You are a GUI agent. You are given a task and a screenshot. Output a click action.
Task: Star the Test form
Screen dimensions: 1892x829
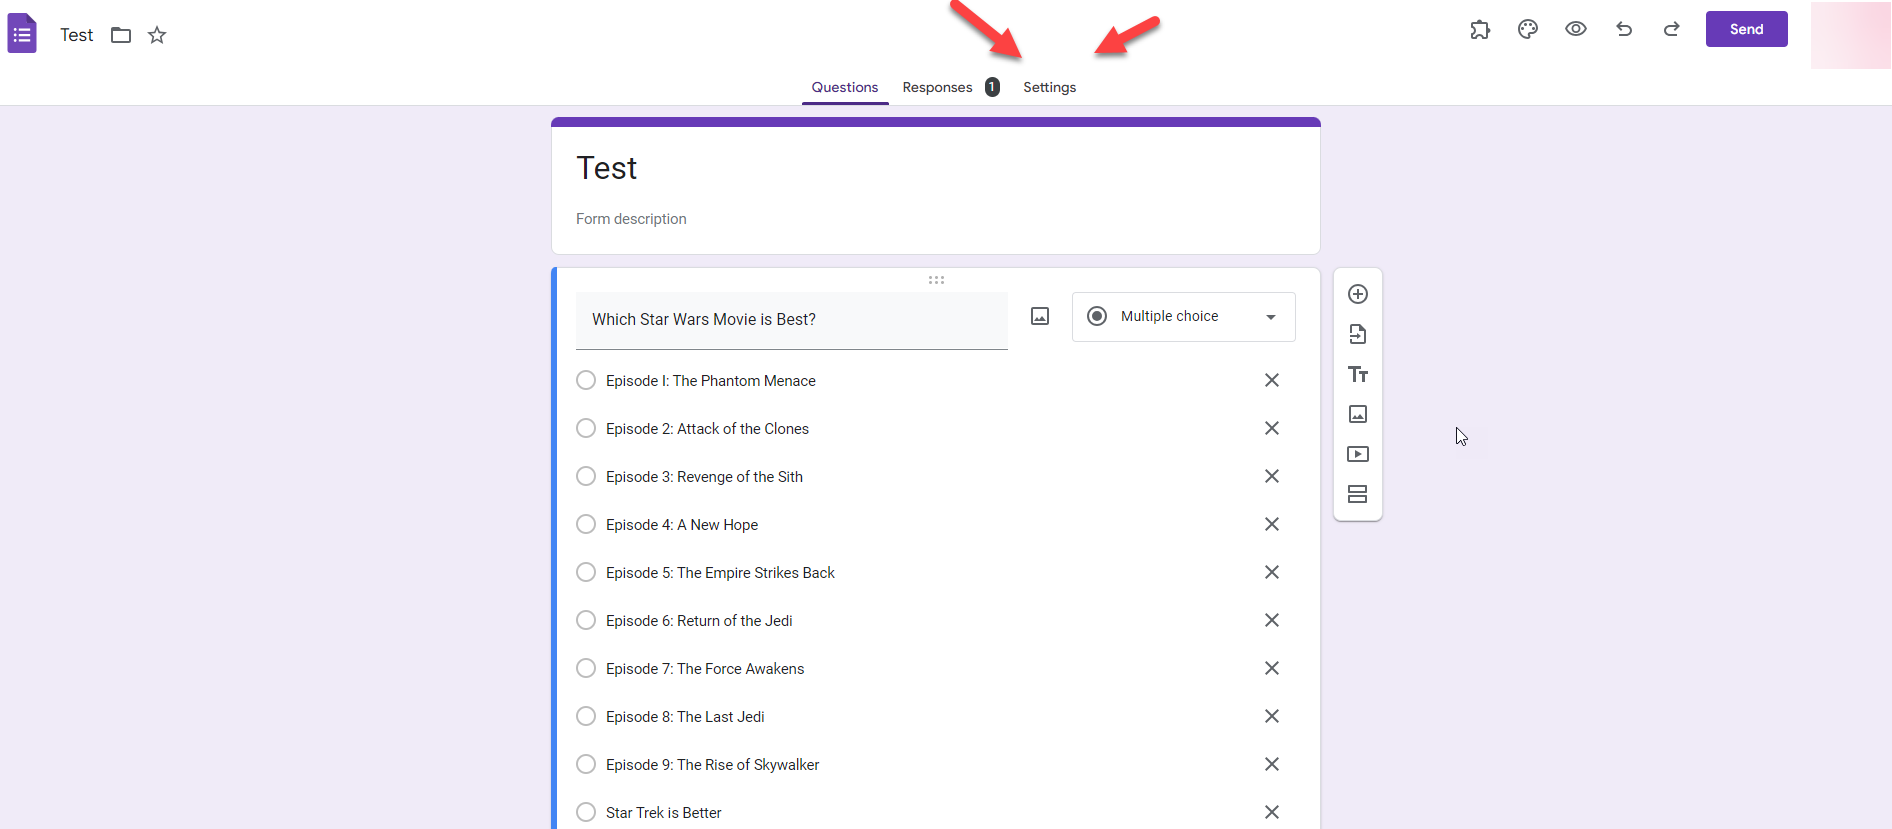coord(157,36)
